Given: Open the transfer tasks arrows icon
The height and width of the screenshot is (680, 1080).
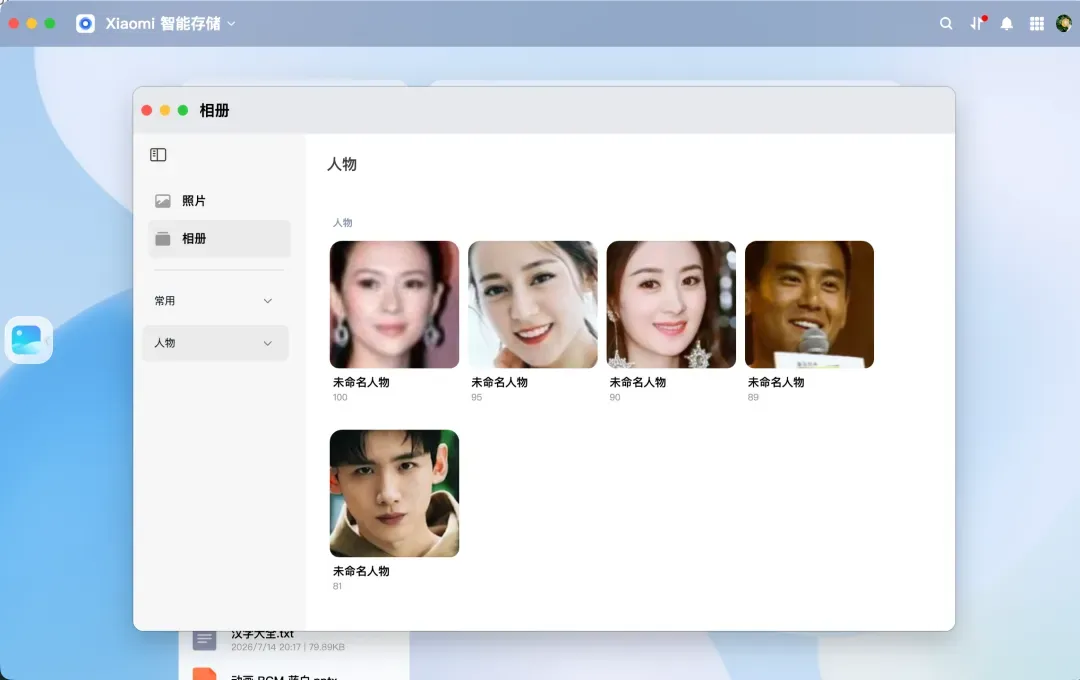Looking at the screenshot, I should [977, 23].
